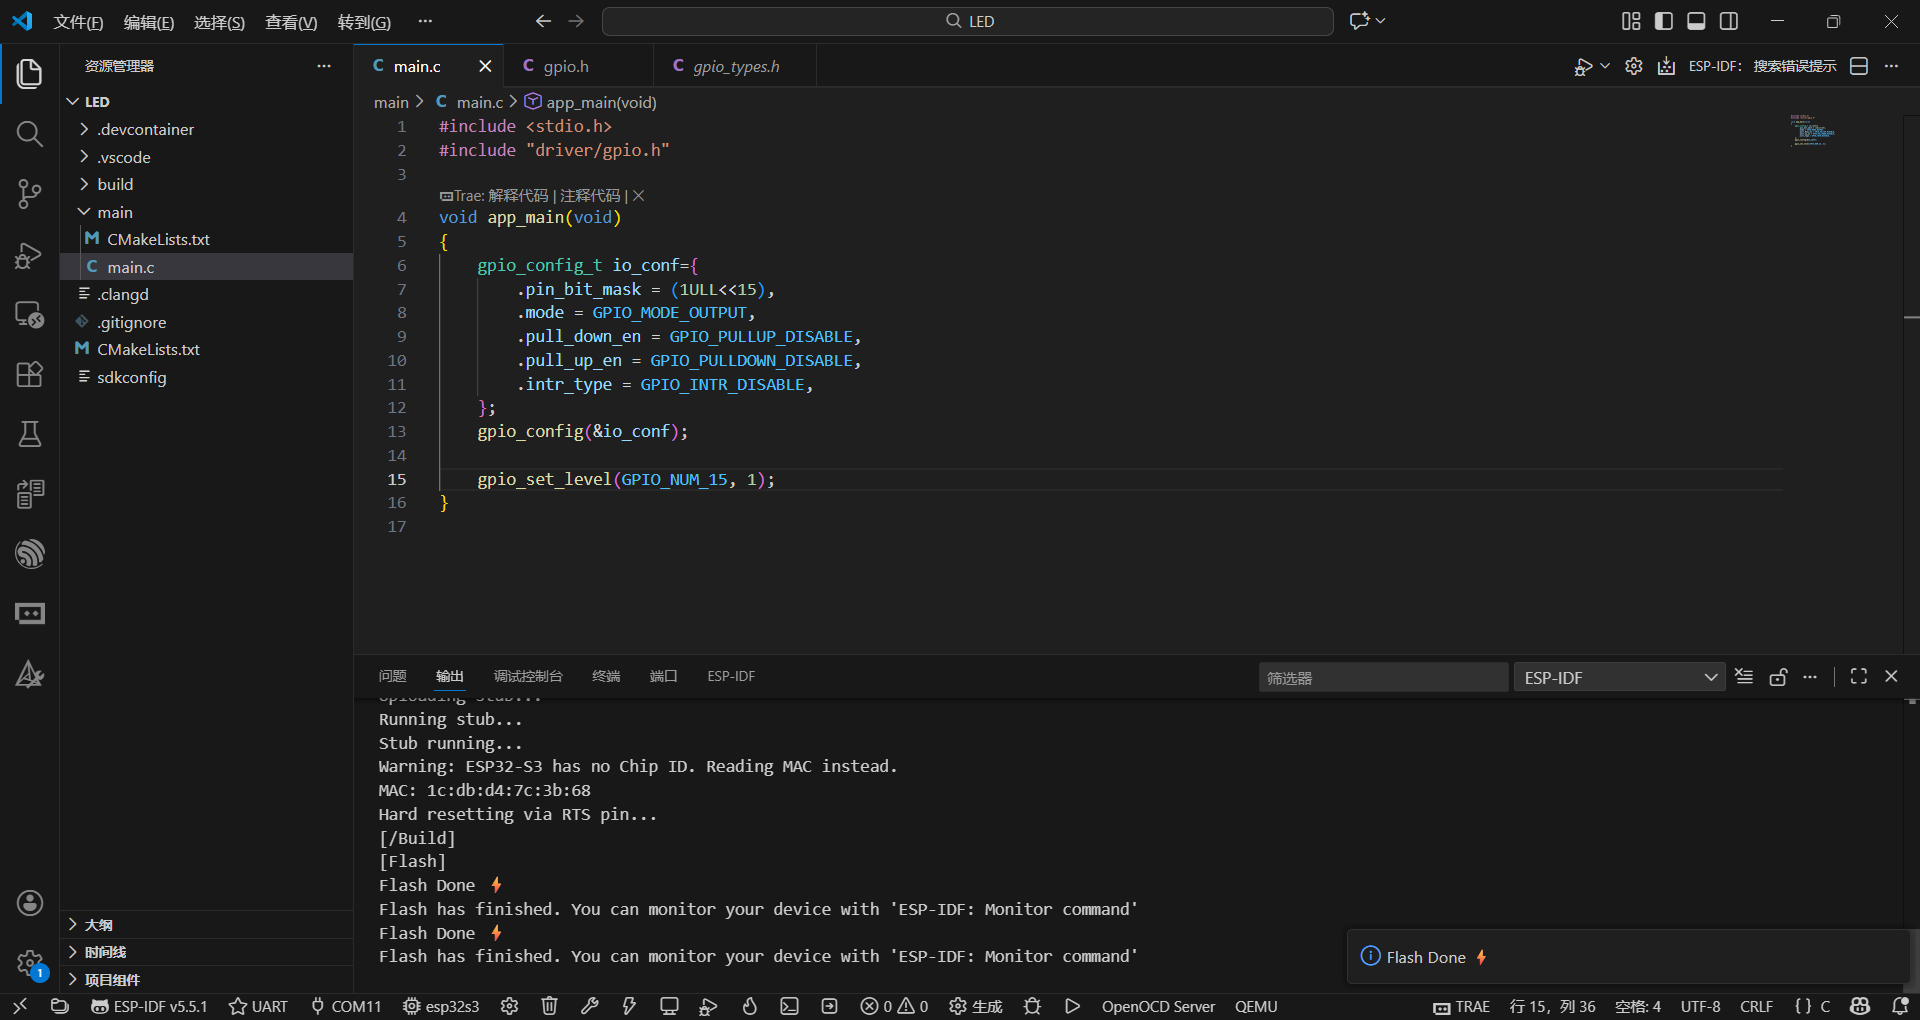
Task: Toggle output auto-scroll lock
Action: click(x=1778, y=677)
